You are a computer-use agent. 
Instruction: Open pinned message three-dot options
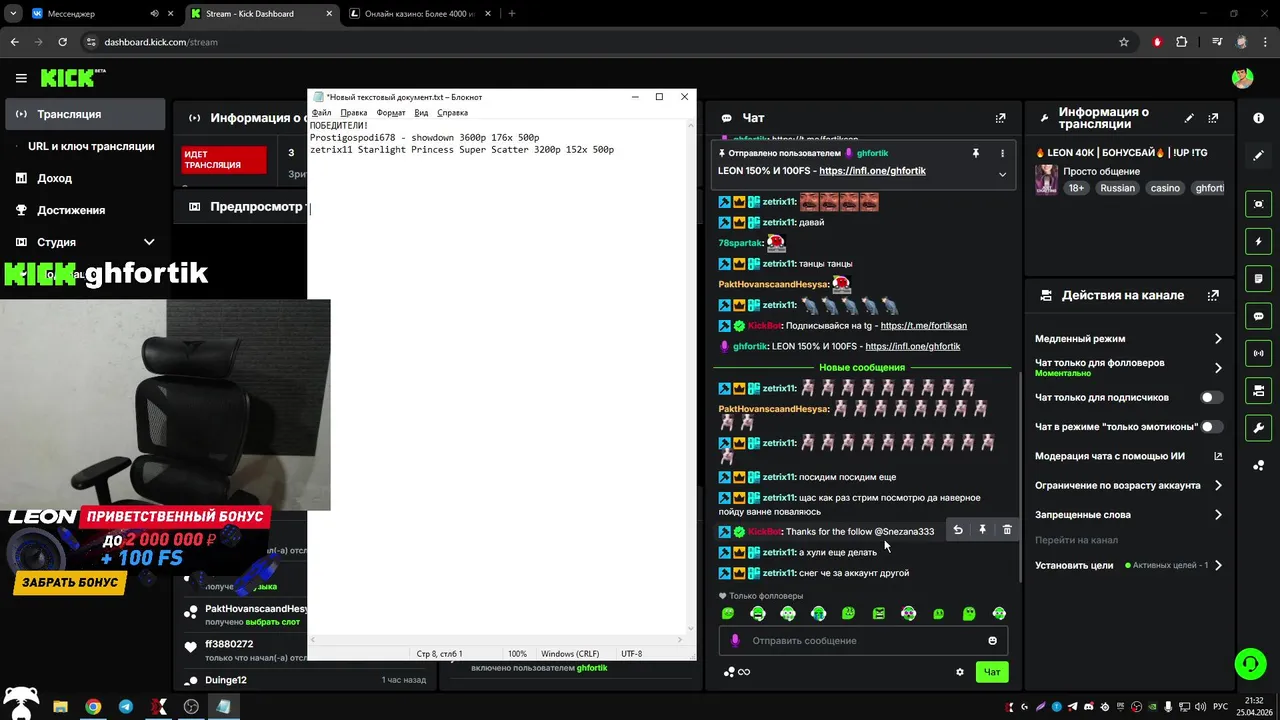pos(1002,153)
